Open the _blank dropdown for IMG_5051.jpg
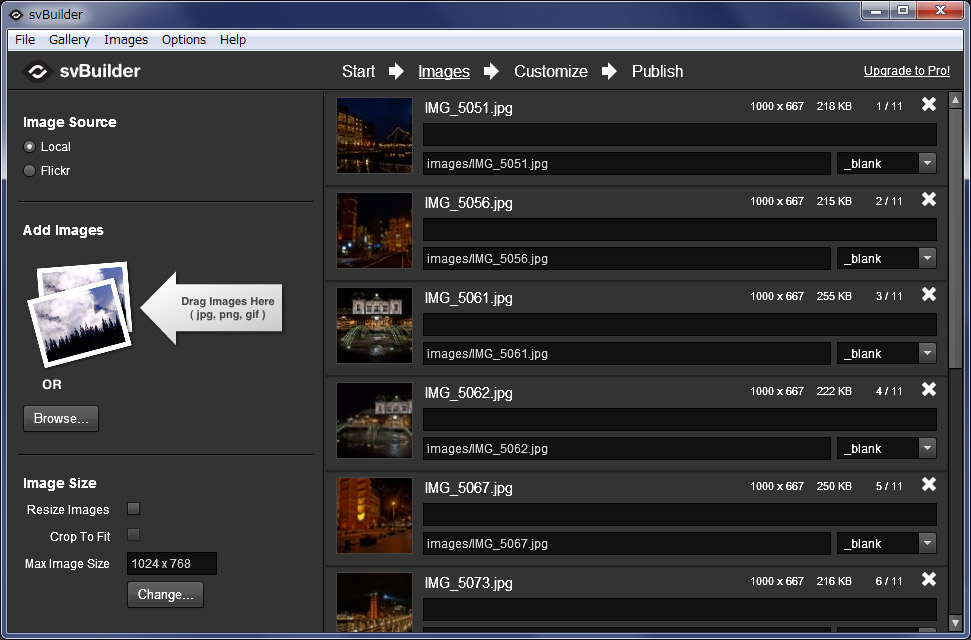Screen dimensions: 971x640 [927, 164]
